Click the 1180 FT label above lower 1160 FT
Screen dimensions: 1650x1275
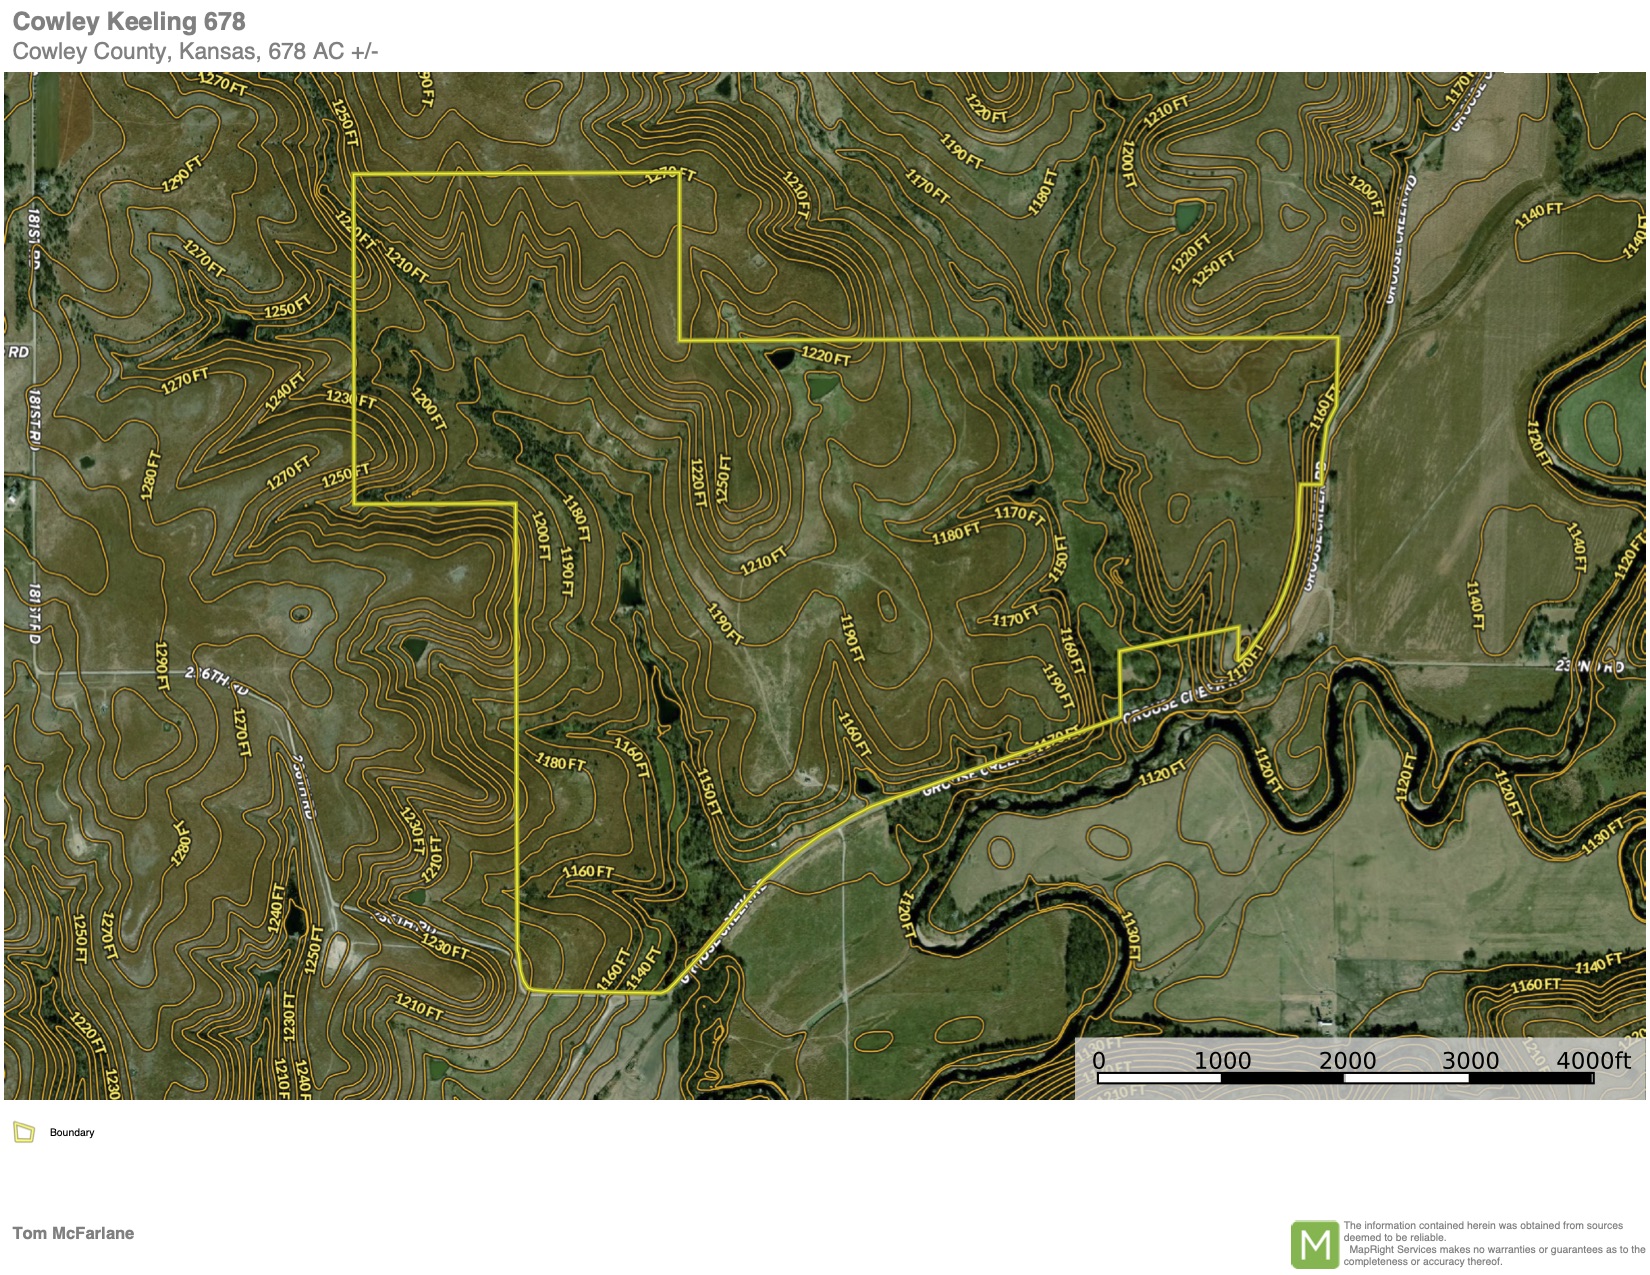click(x=561, y=763)
